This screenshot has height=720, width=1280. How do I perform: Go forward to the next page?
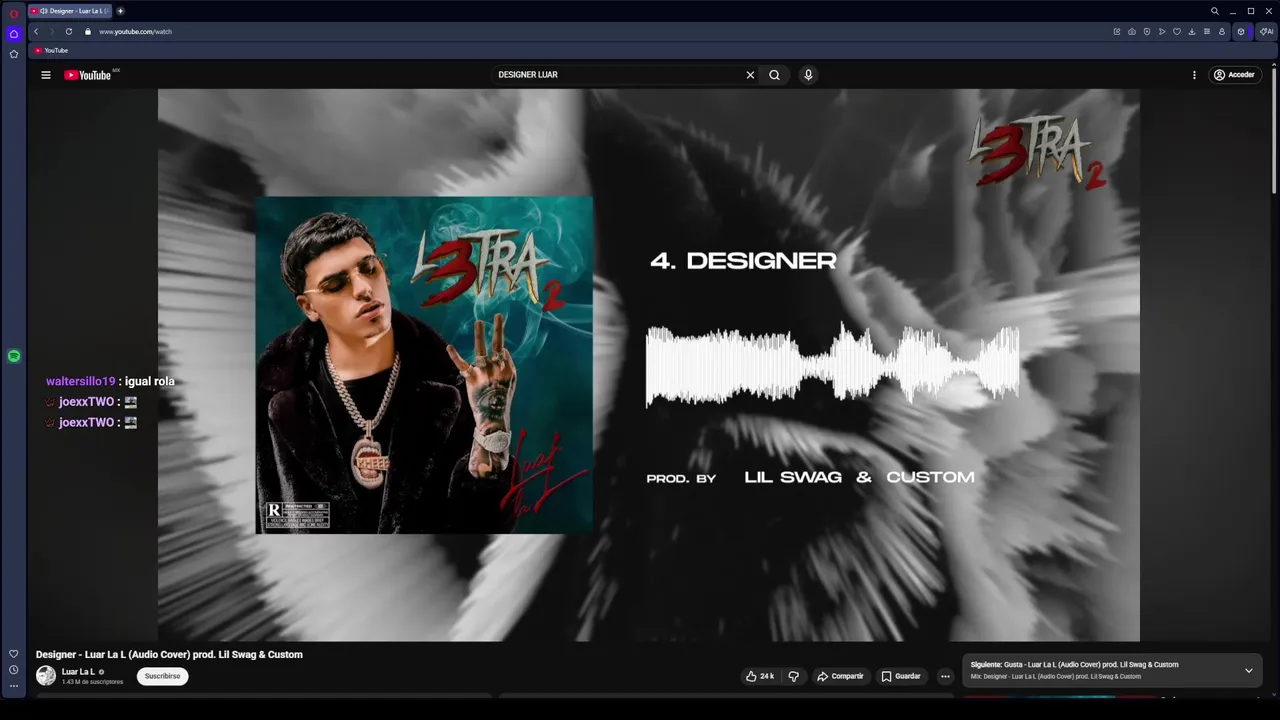52,32
